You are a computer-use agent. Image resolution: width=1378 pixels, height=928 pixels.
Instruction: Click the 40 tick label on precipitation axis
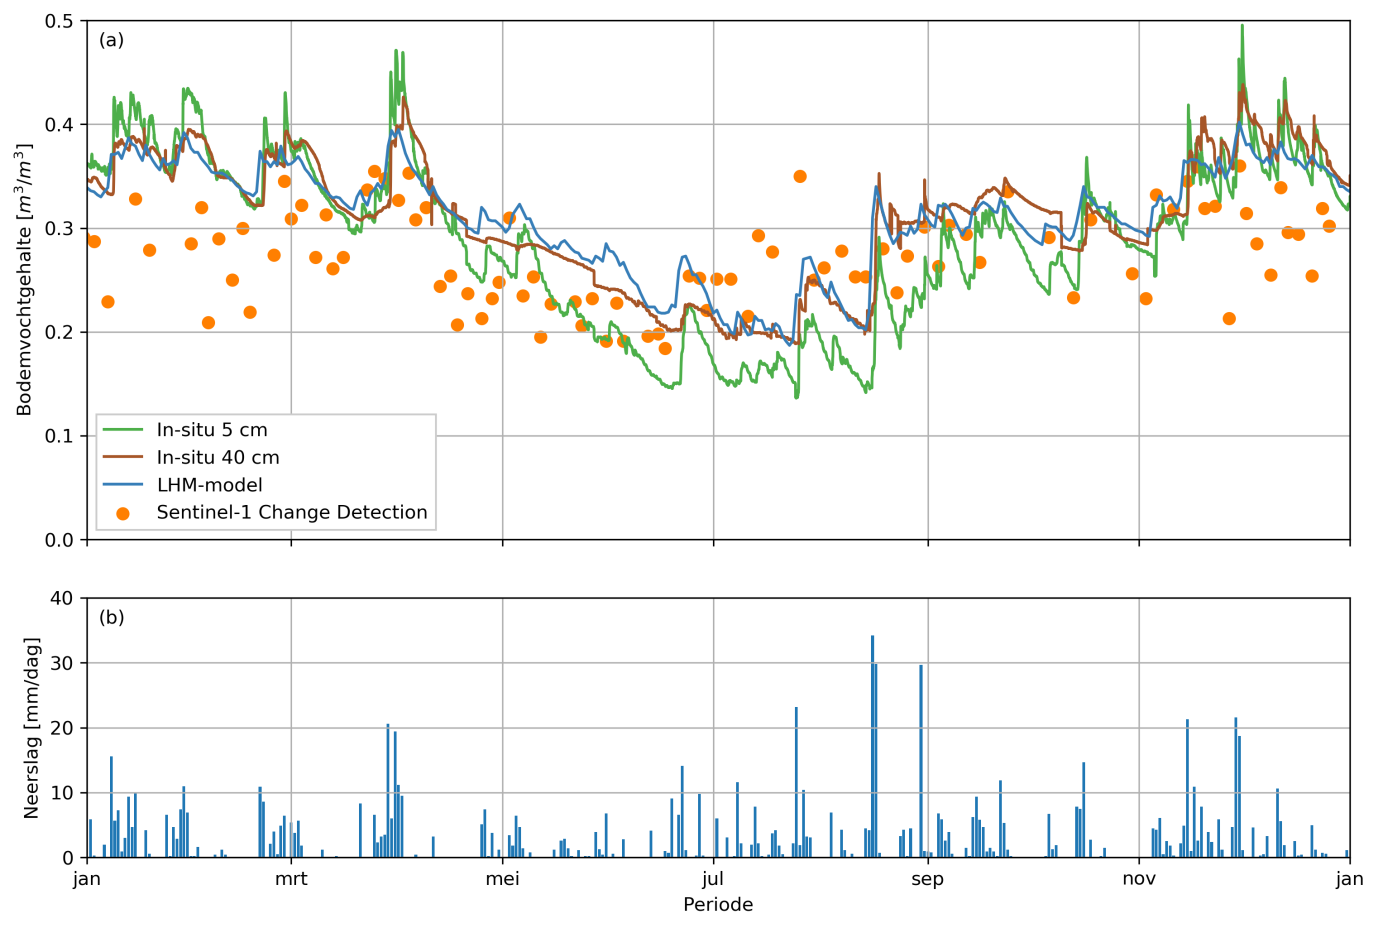coord(63,598)
